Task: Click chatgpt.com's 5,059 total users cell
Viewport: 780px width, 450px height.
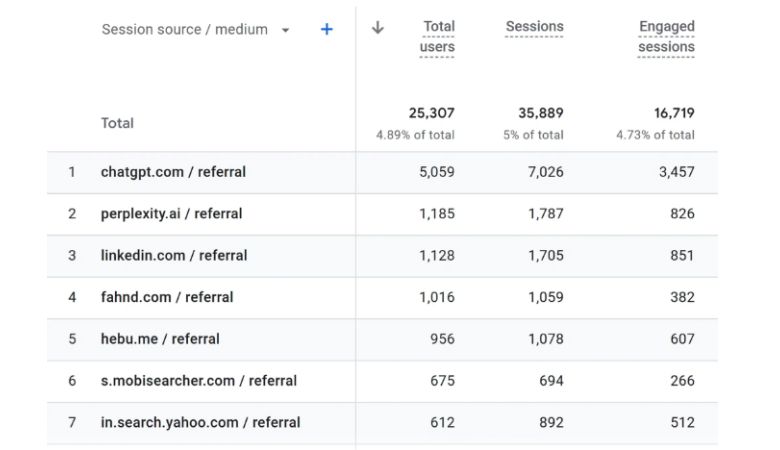Action: (436, 172)
